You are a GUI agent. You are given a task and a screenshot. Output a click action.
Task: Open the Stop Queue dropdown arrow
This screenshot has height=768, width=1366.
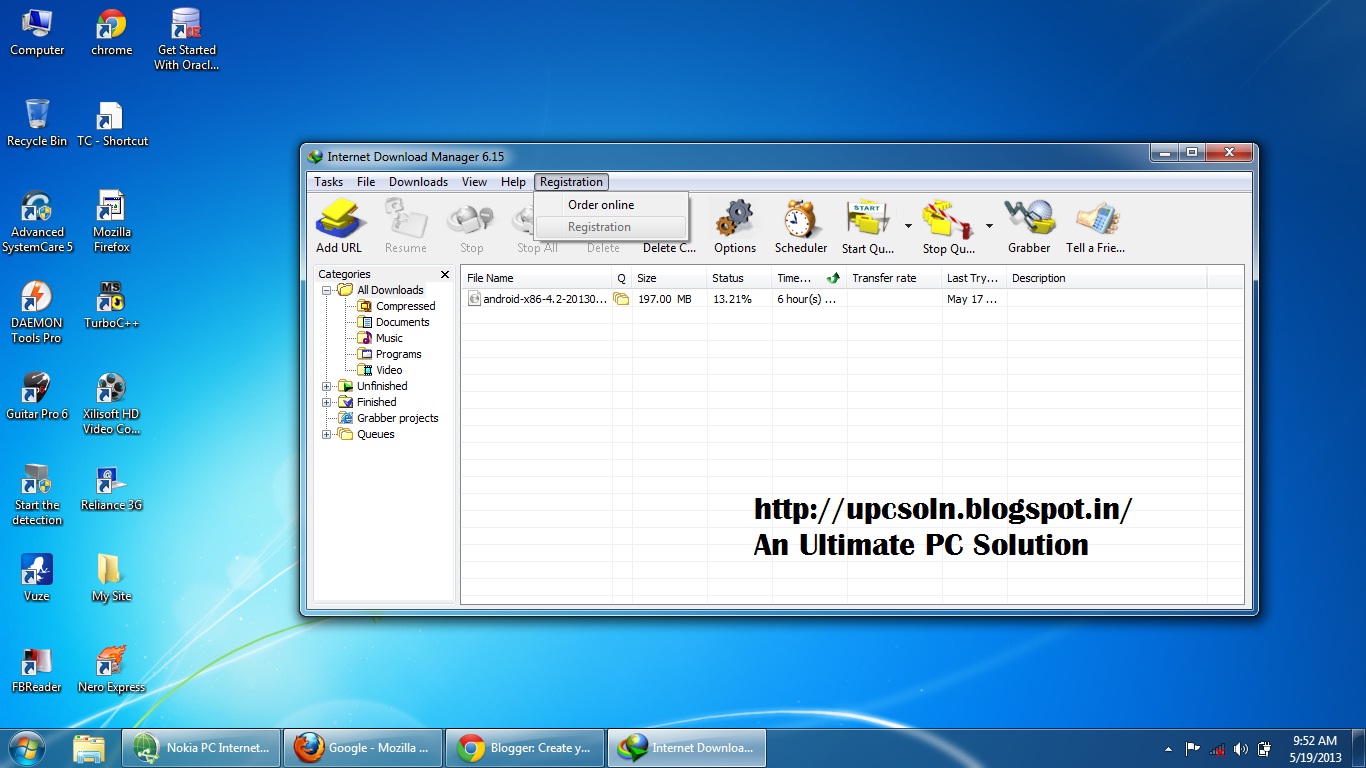[x=989, y=226]
